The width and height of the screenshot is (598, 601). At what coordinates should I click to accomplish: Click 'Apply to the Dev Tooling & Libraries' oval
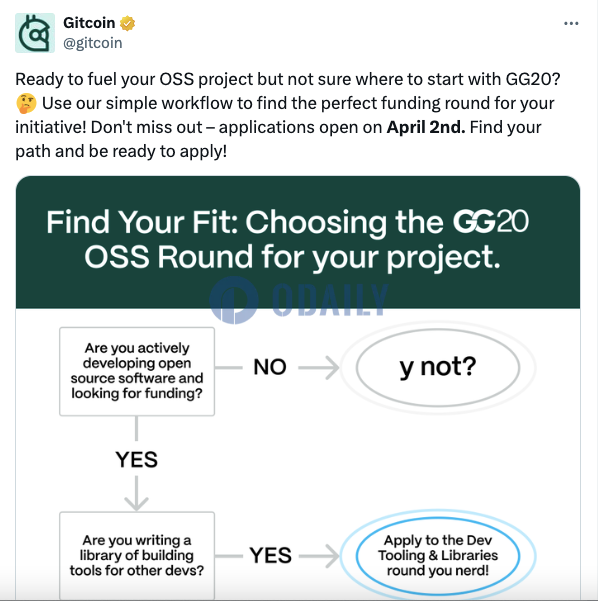(x=438, y=555)
